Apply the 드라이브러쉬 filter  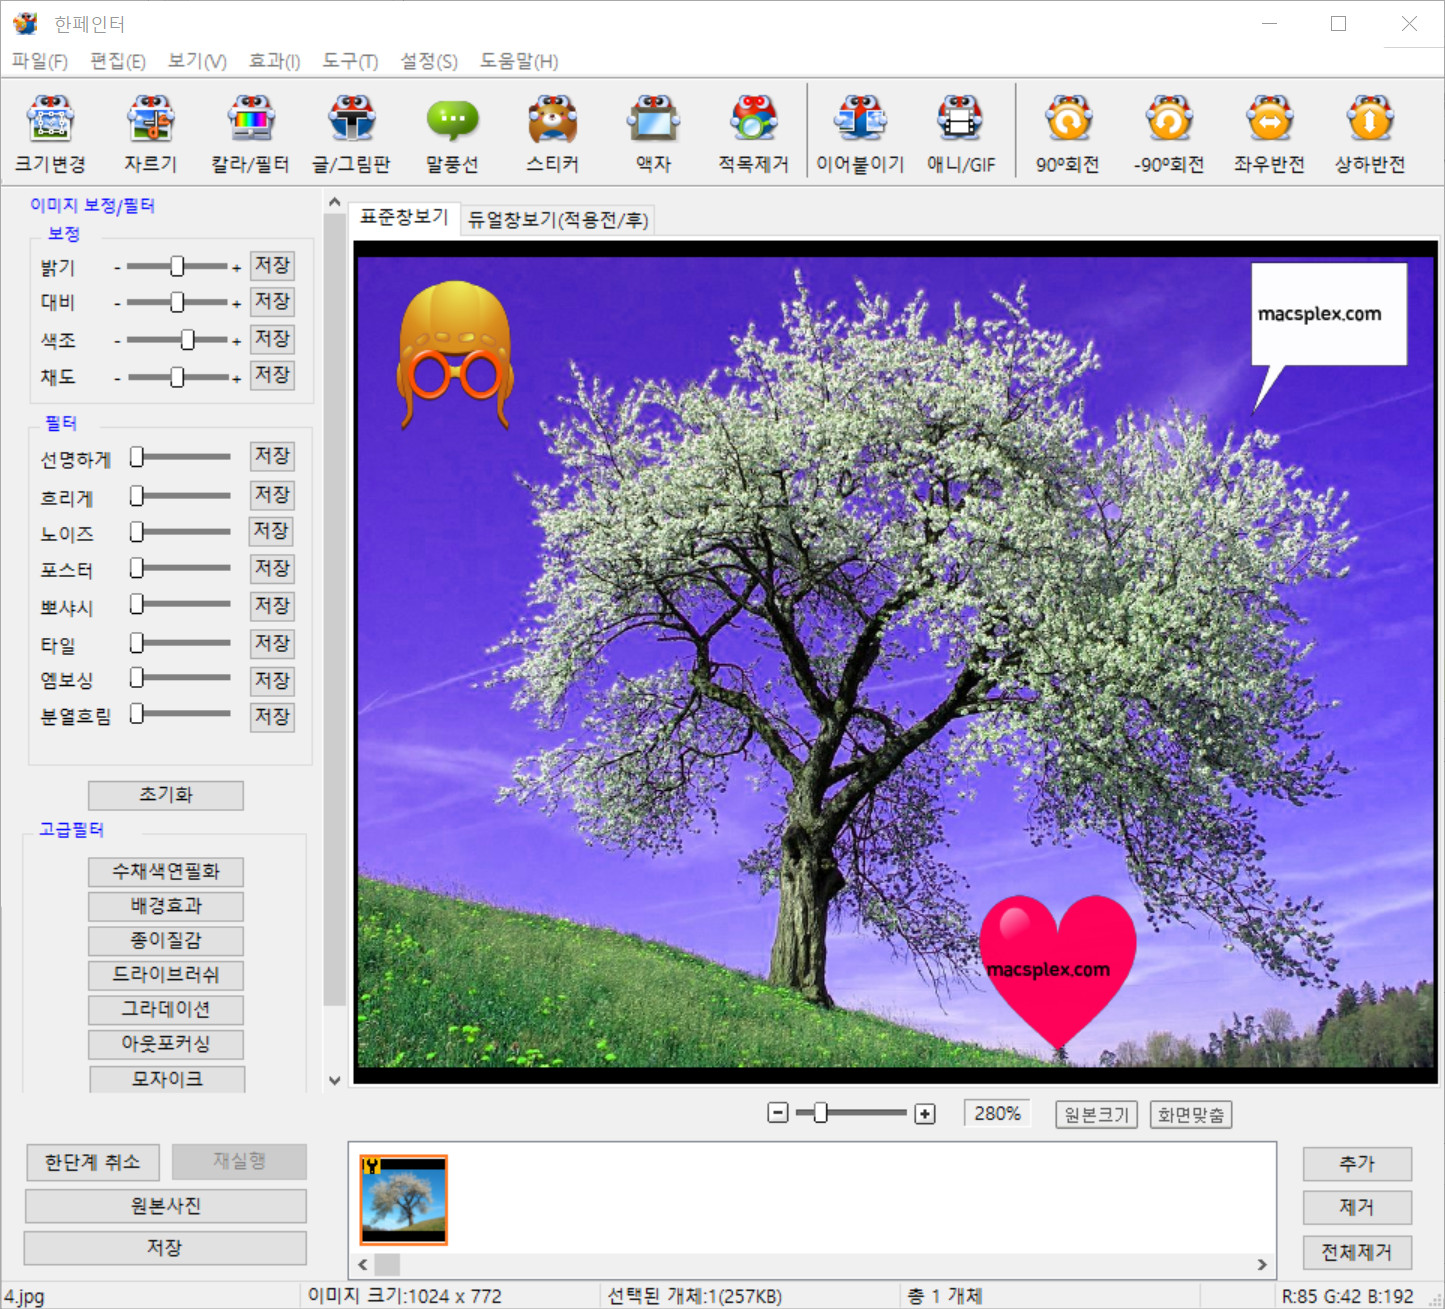(166, 975)
